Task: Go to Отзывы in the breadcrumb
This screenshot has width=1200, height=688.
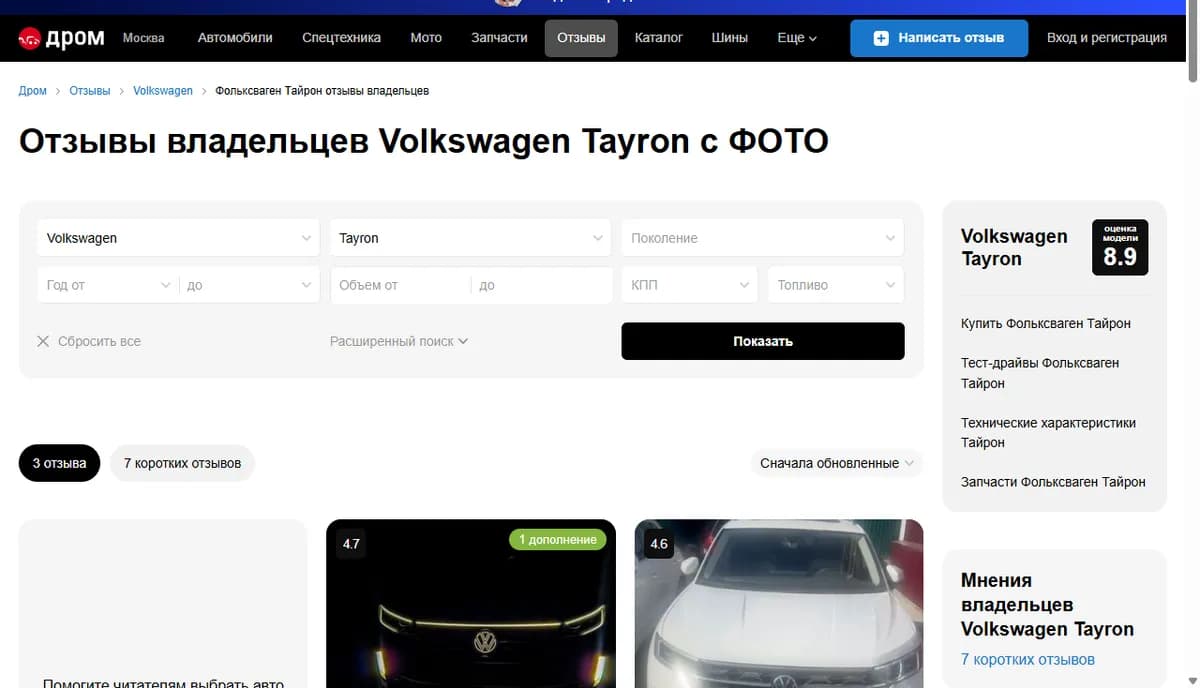Action: [x=90, y=91]
